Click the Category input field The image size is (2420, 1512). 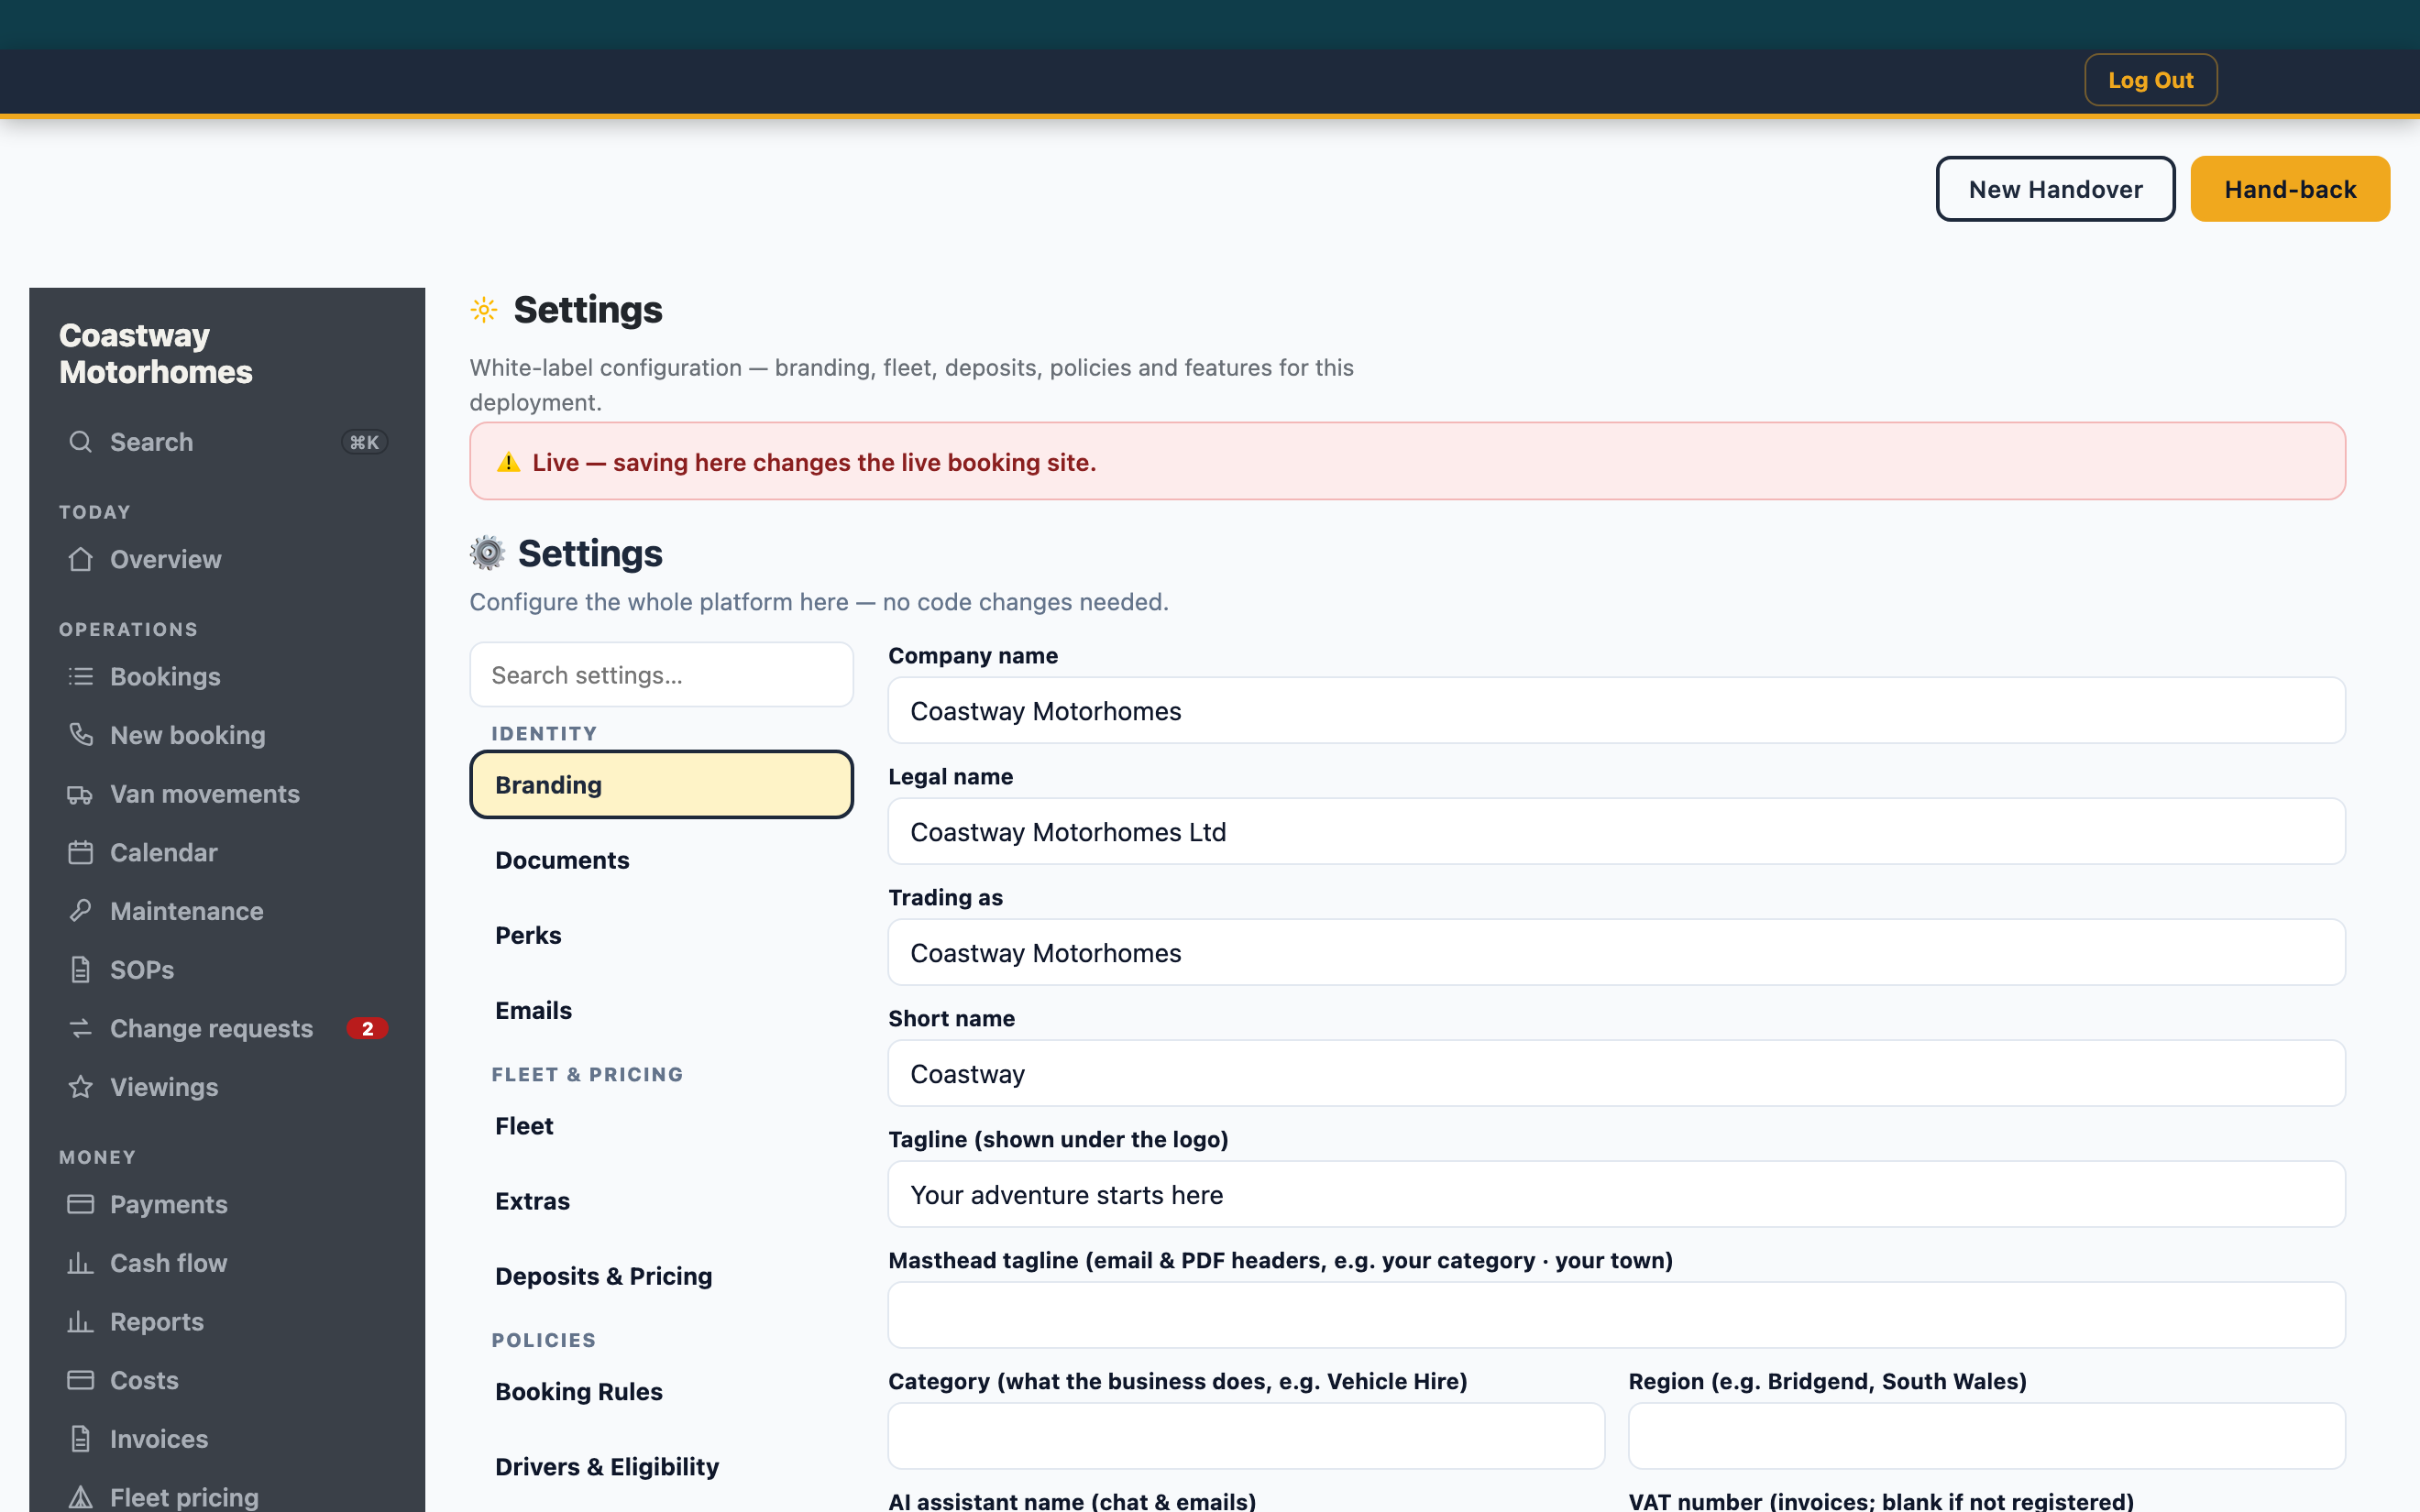point(1246,1437)
